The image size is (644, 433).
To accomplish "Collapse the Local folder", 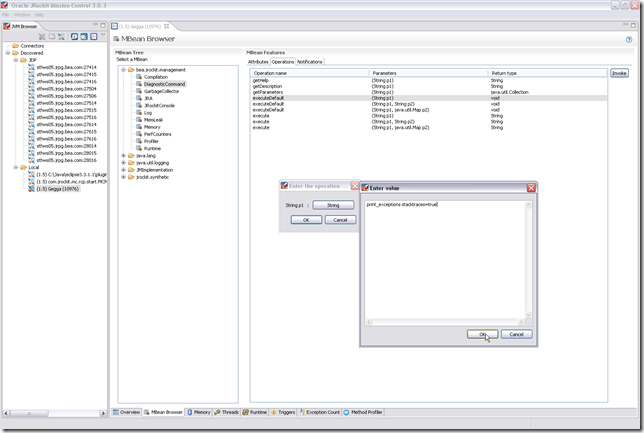I will tap(16, 167).
